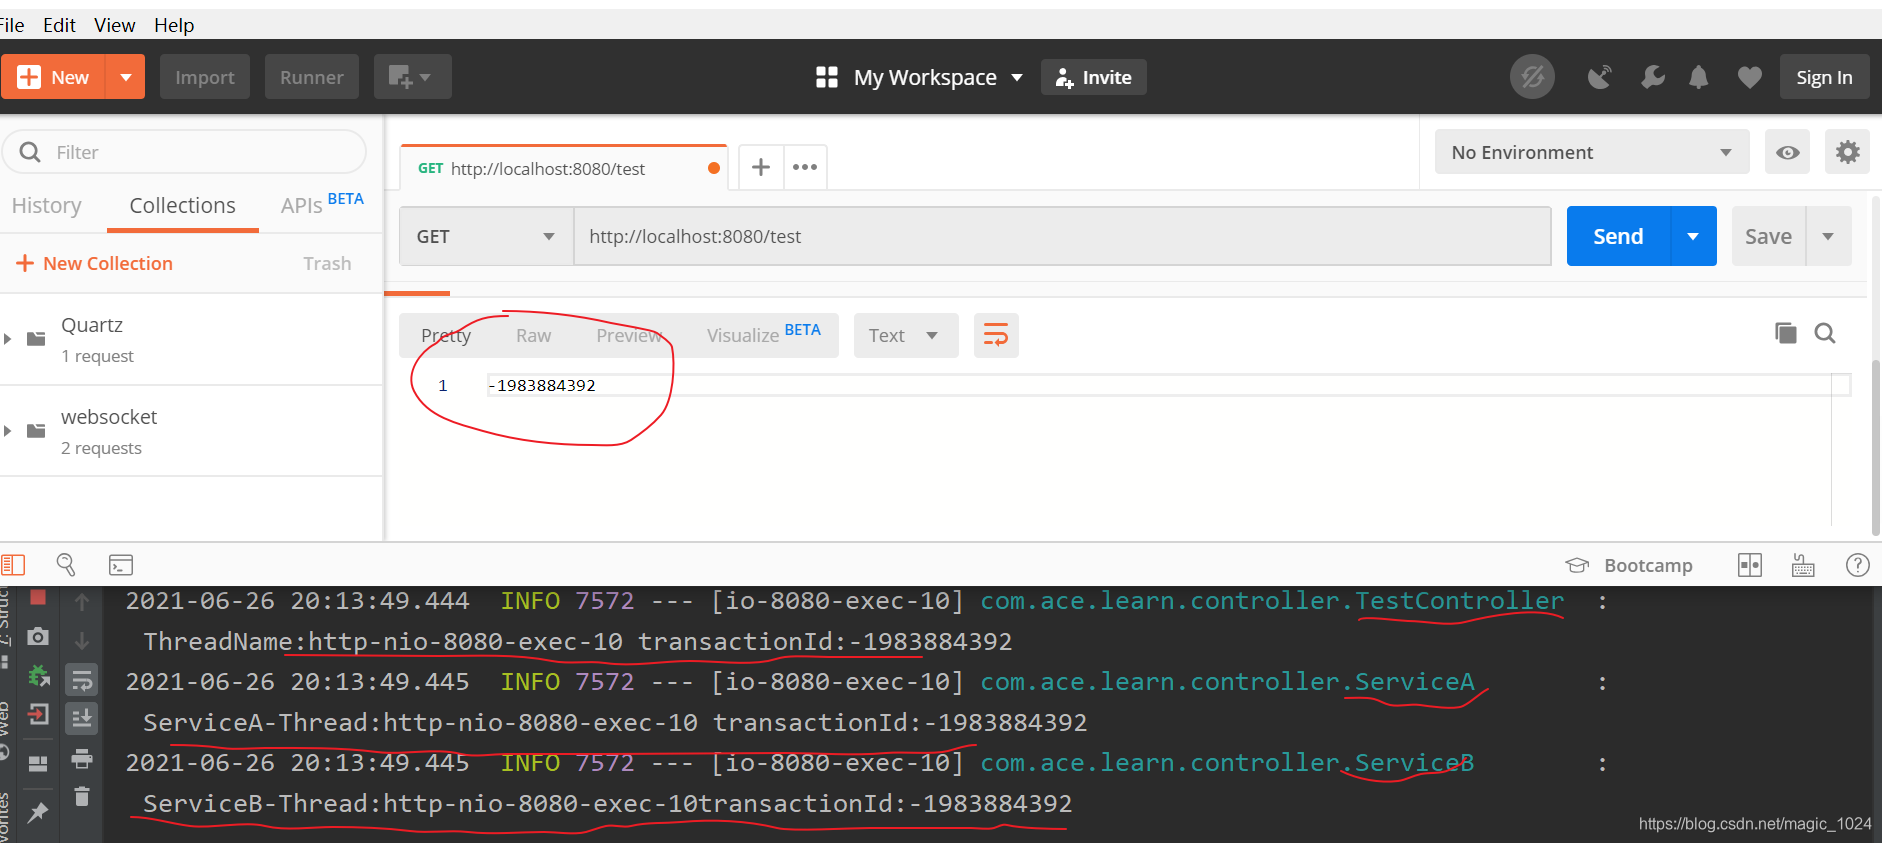Viewport: 1882px width, 843px height.
Task: Switch to the Collections tab
Action: point(183,205)
